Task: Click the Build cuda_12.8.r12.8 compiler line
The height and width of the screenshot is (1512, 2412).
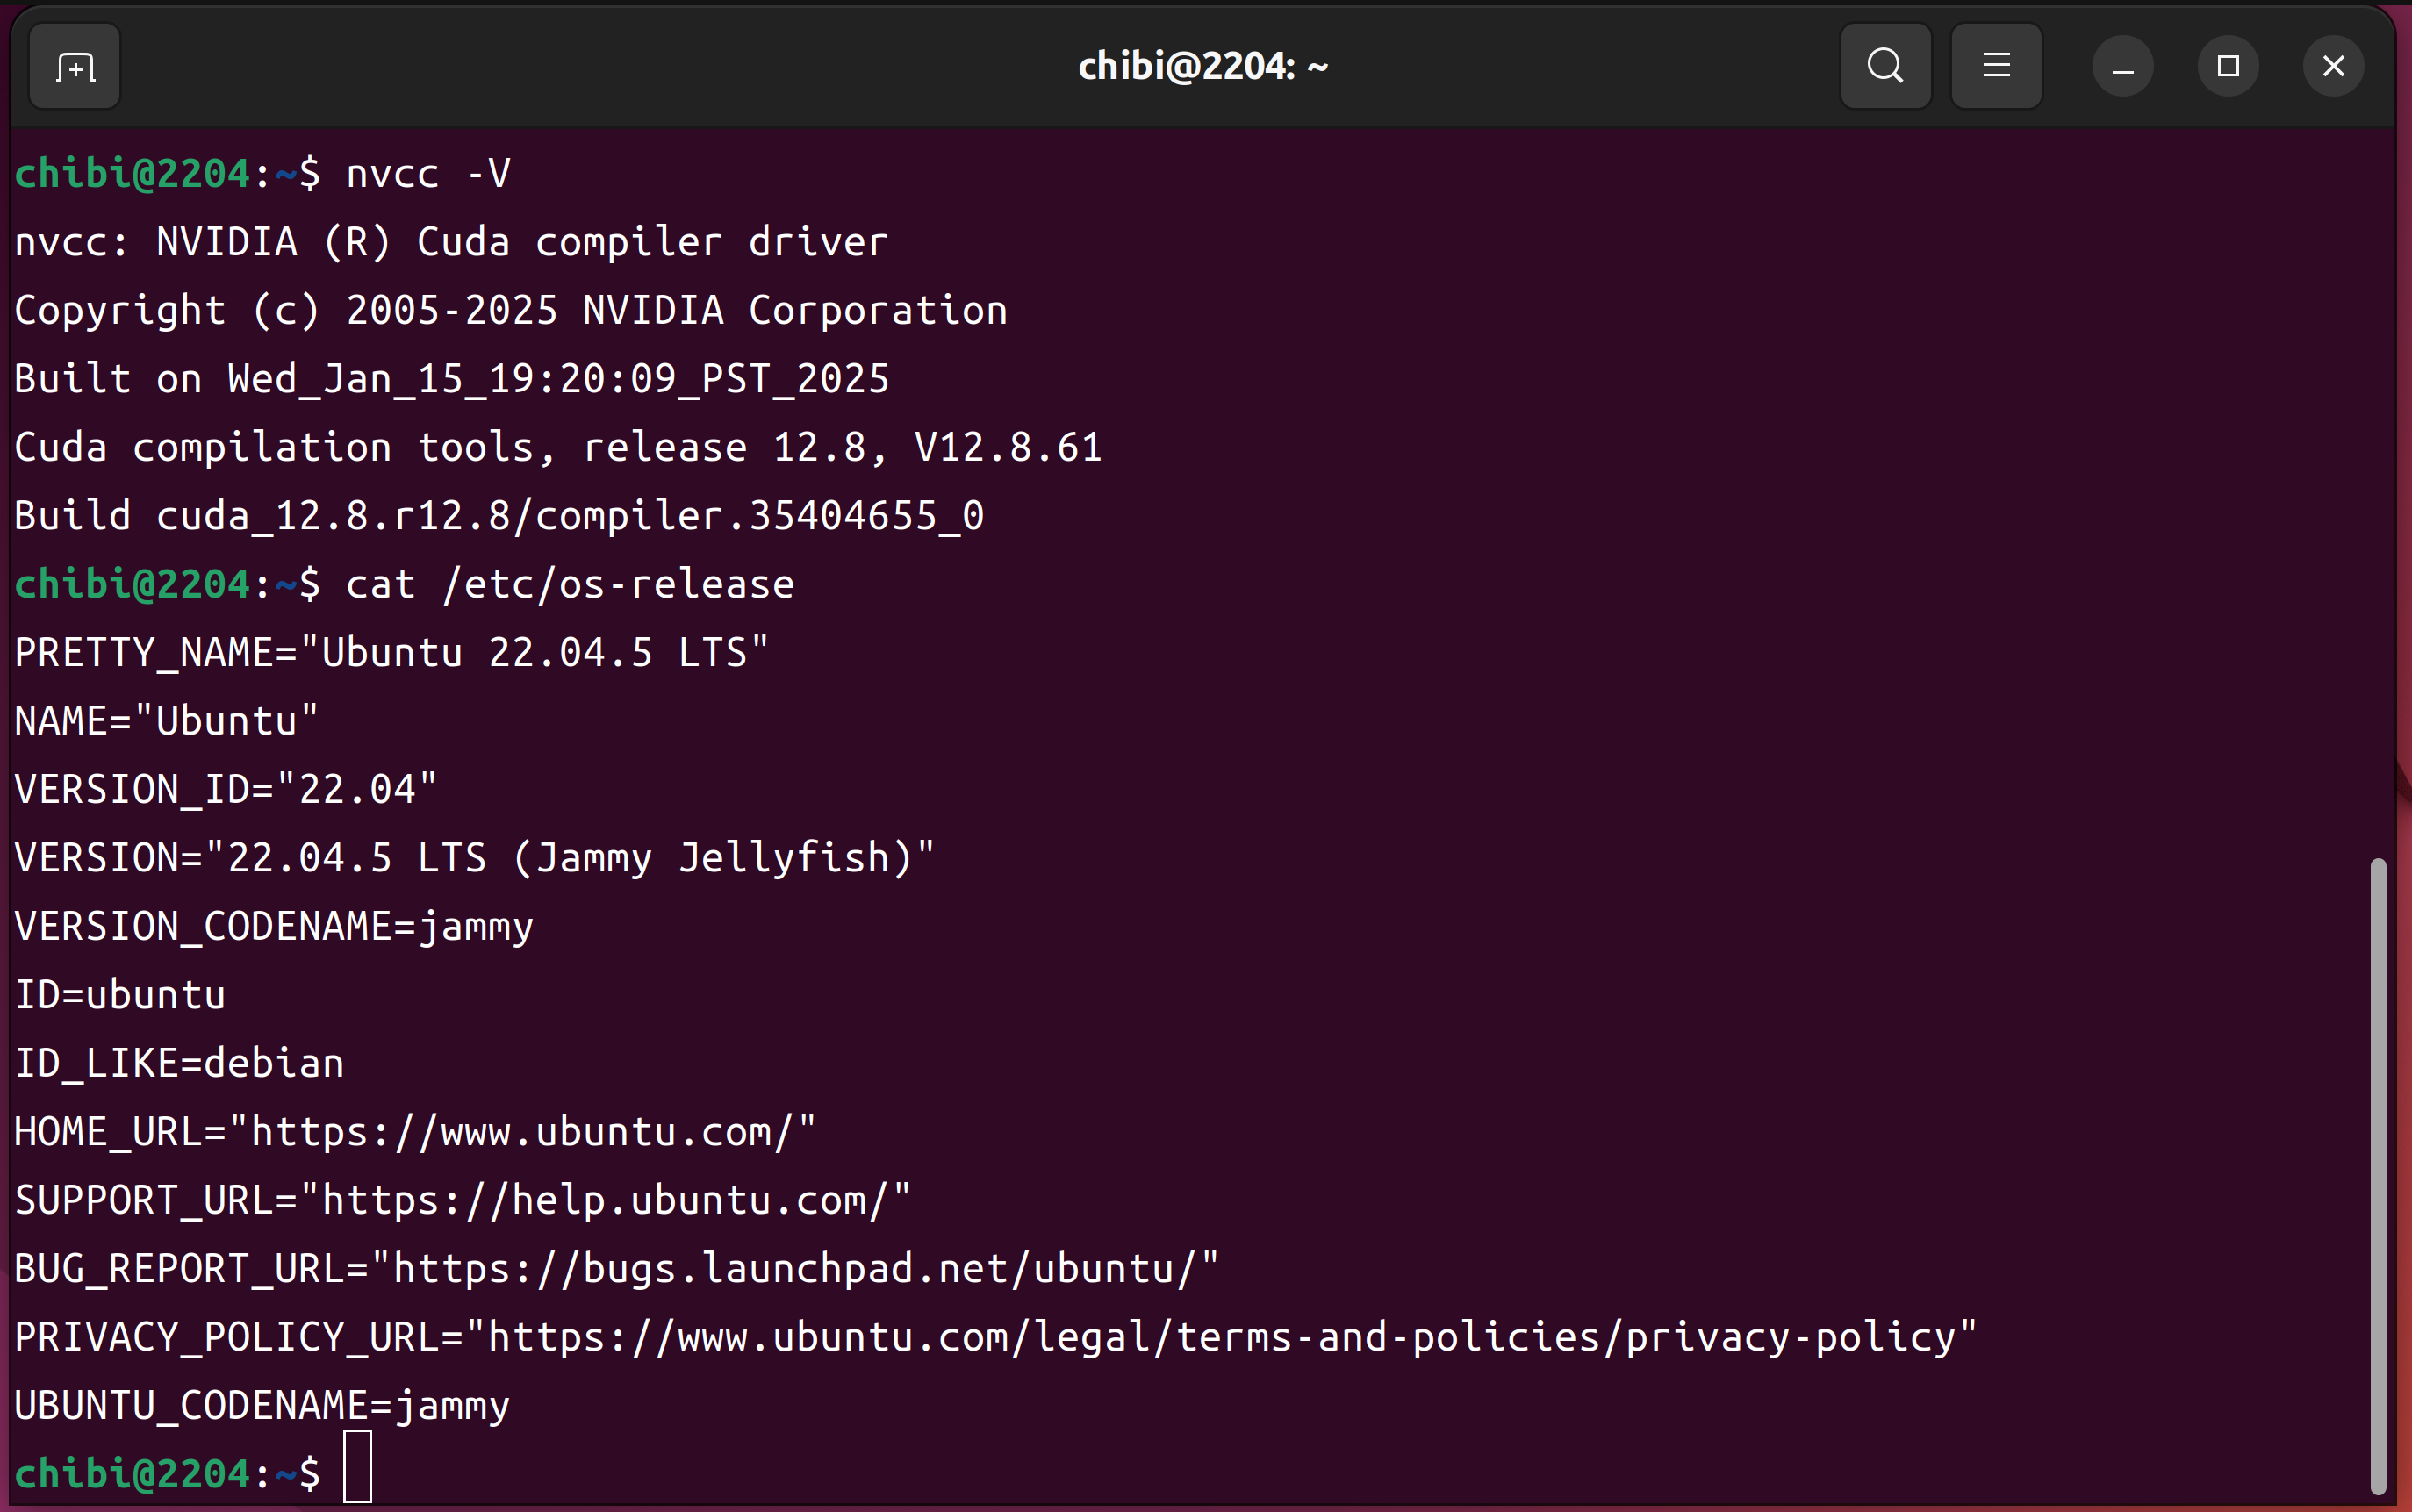Action: (499, 516)
